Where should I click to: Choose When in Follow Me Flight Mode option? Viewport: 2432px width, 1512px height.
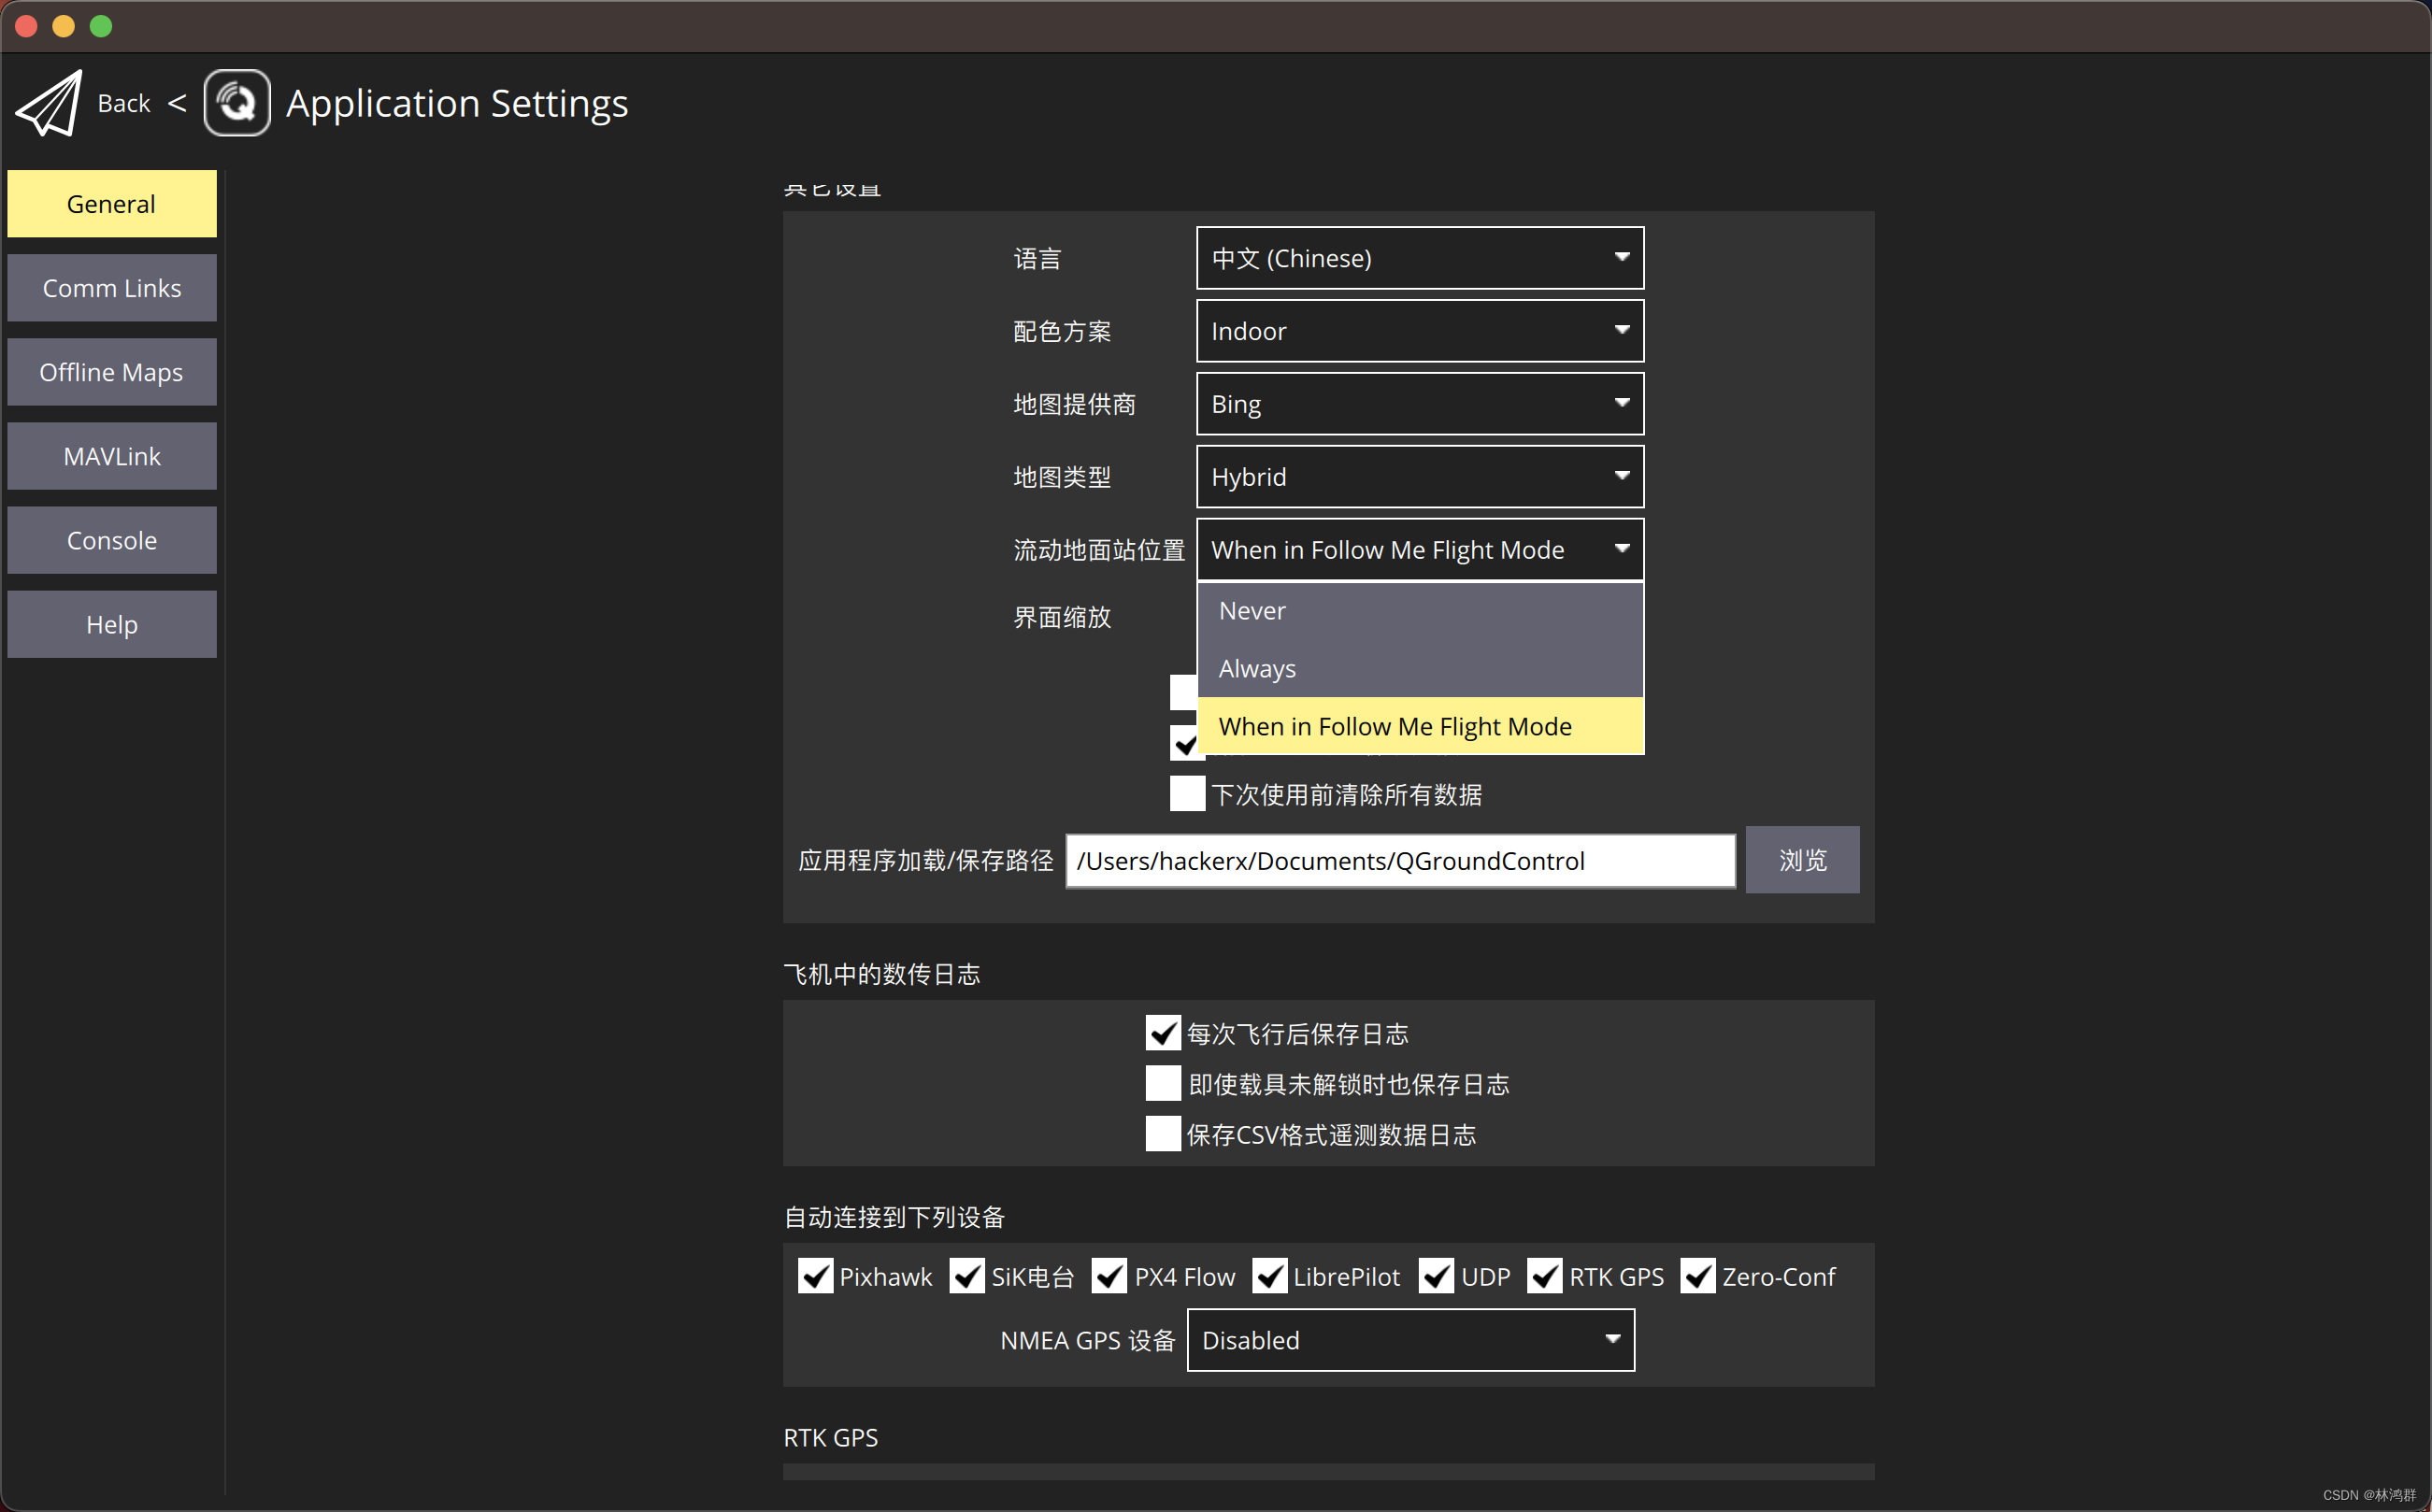(x=1420, y=726)
